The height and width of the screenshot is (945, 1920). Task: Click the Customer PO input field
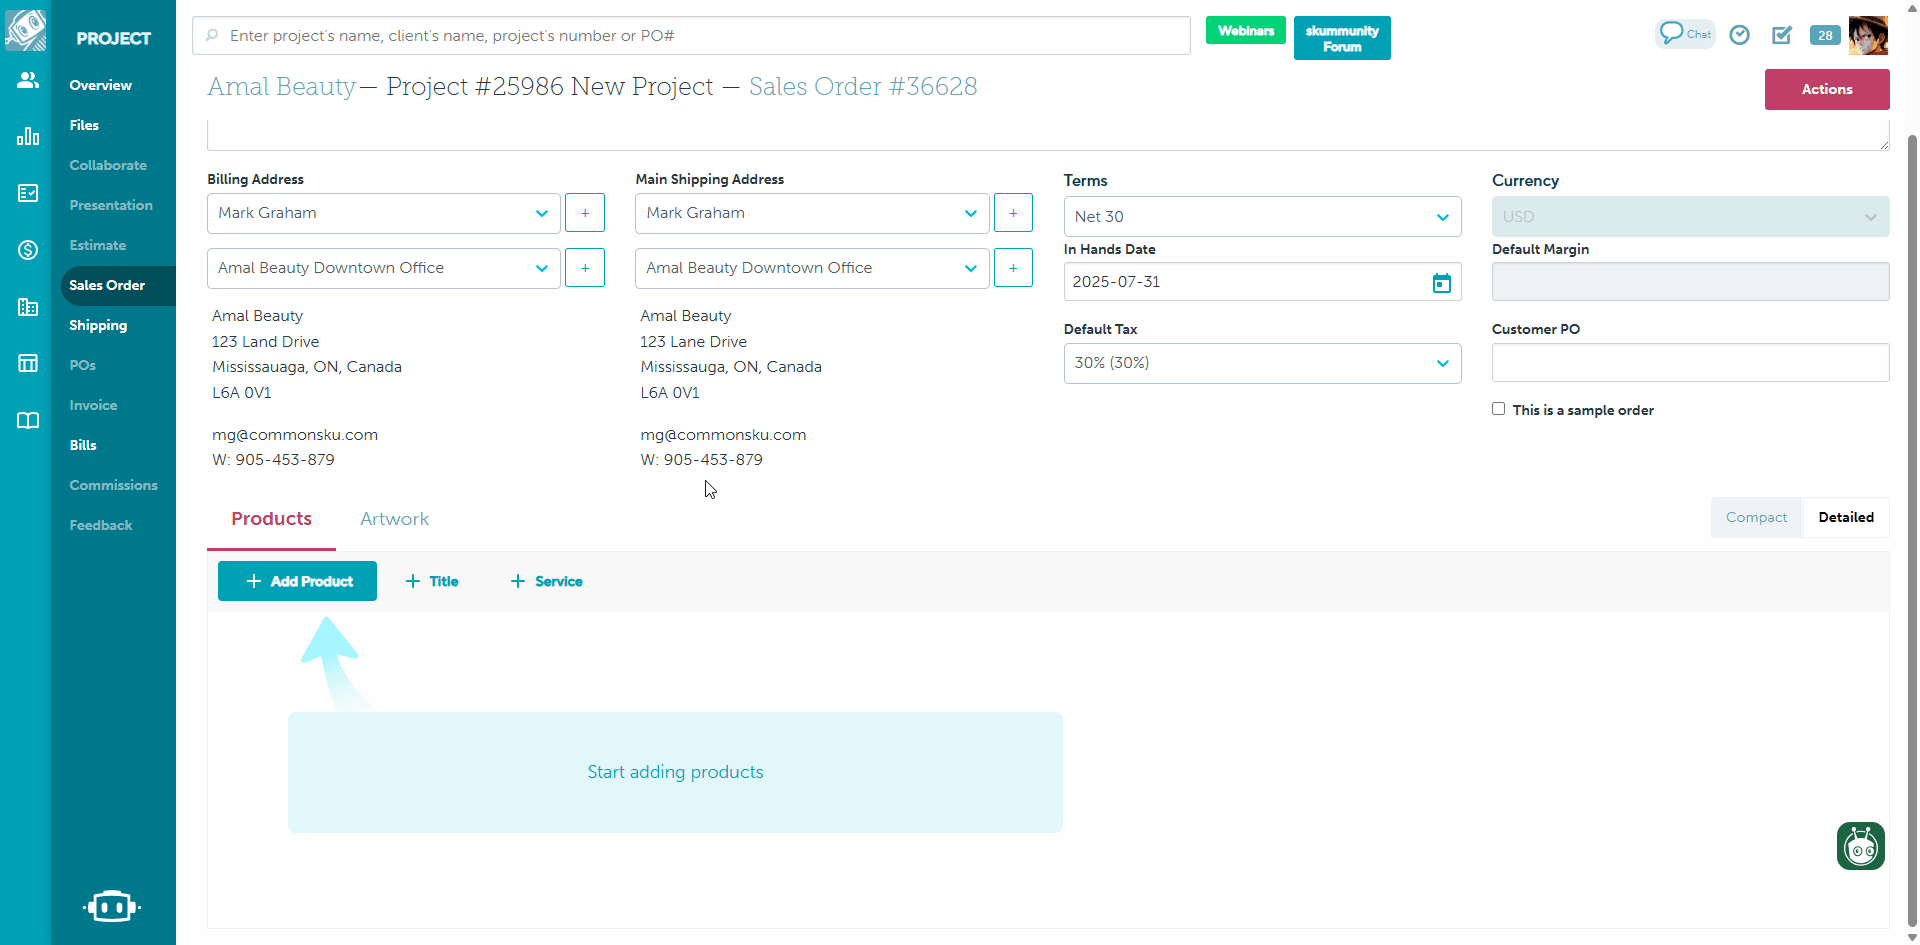[x=1689, y=362]
